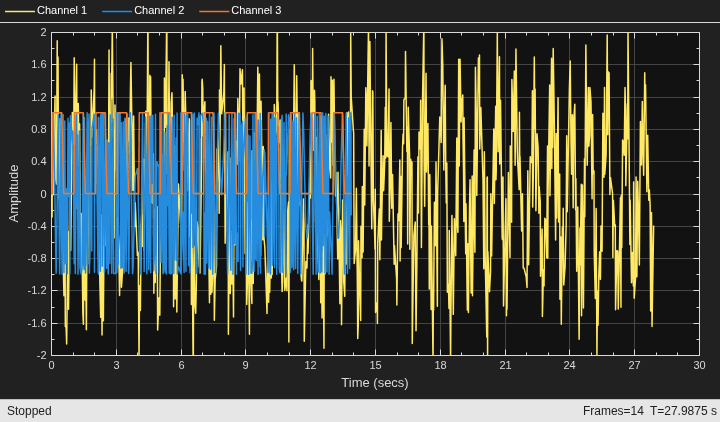Click the Frames=14 status entry

[x=613, y=411]
